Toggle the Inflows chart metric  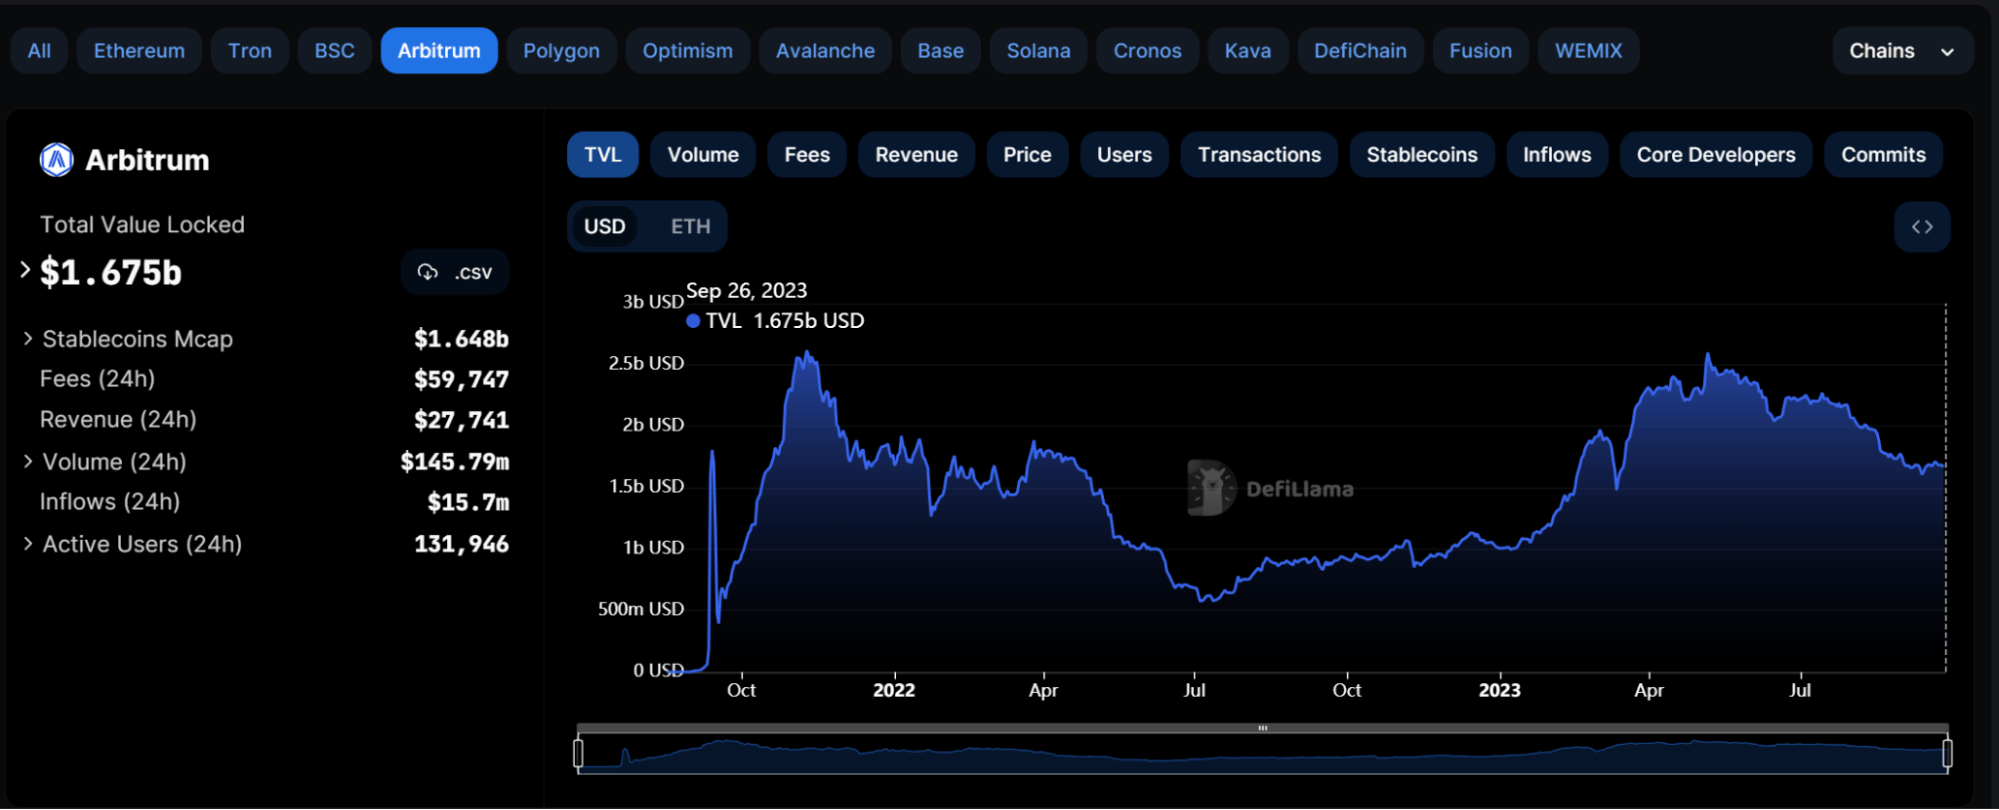click(1557, 155)
